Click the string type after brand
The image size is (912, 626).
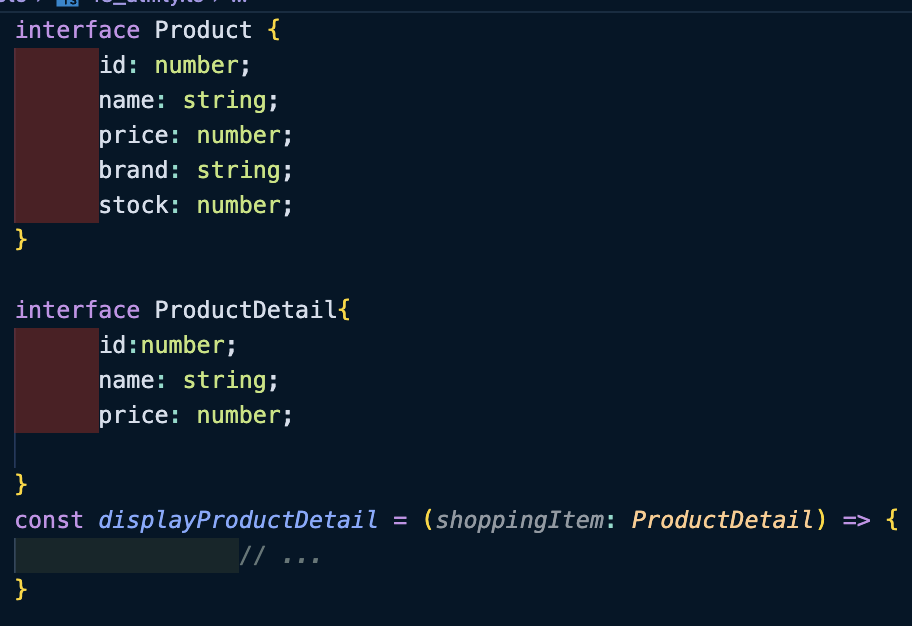[238, 170]
